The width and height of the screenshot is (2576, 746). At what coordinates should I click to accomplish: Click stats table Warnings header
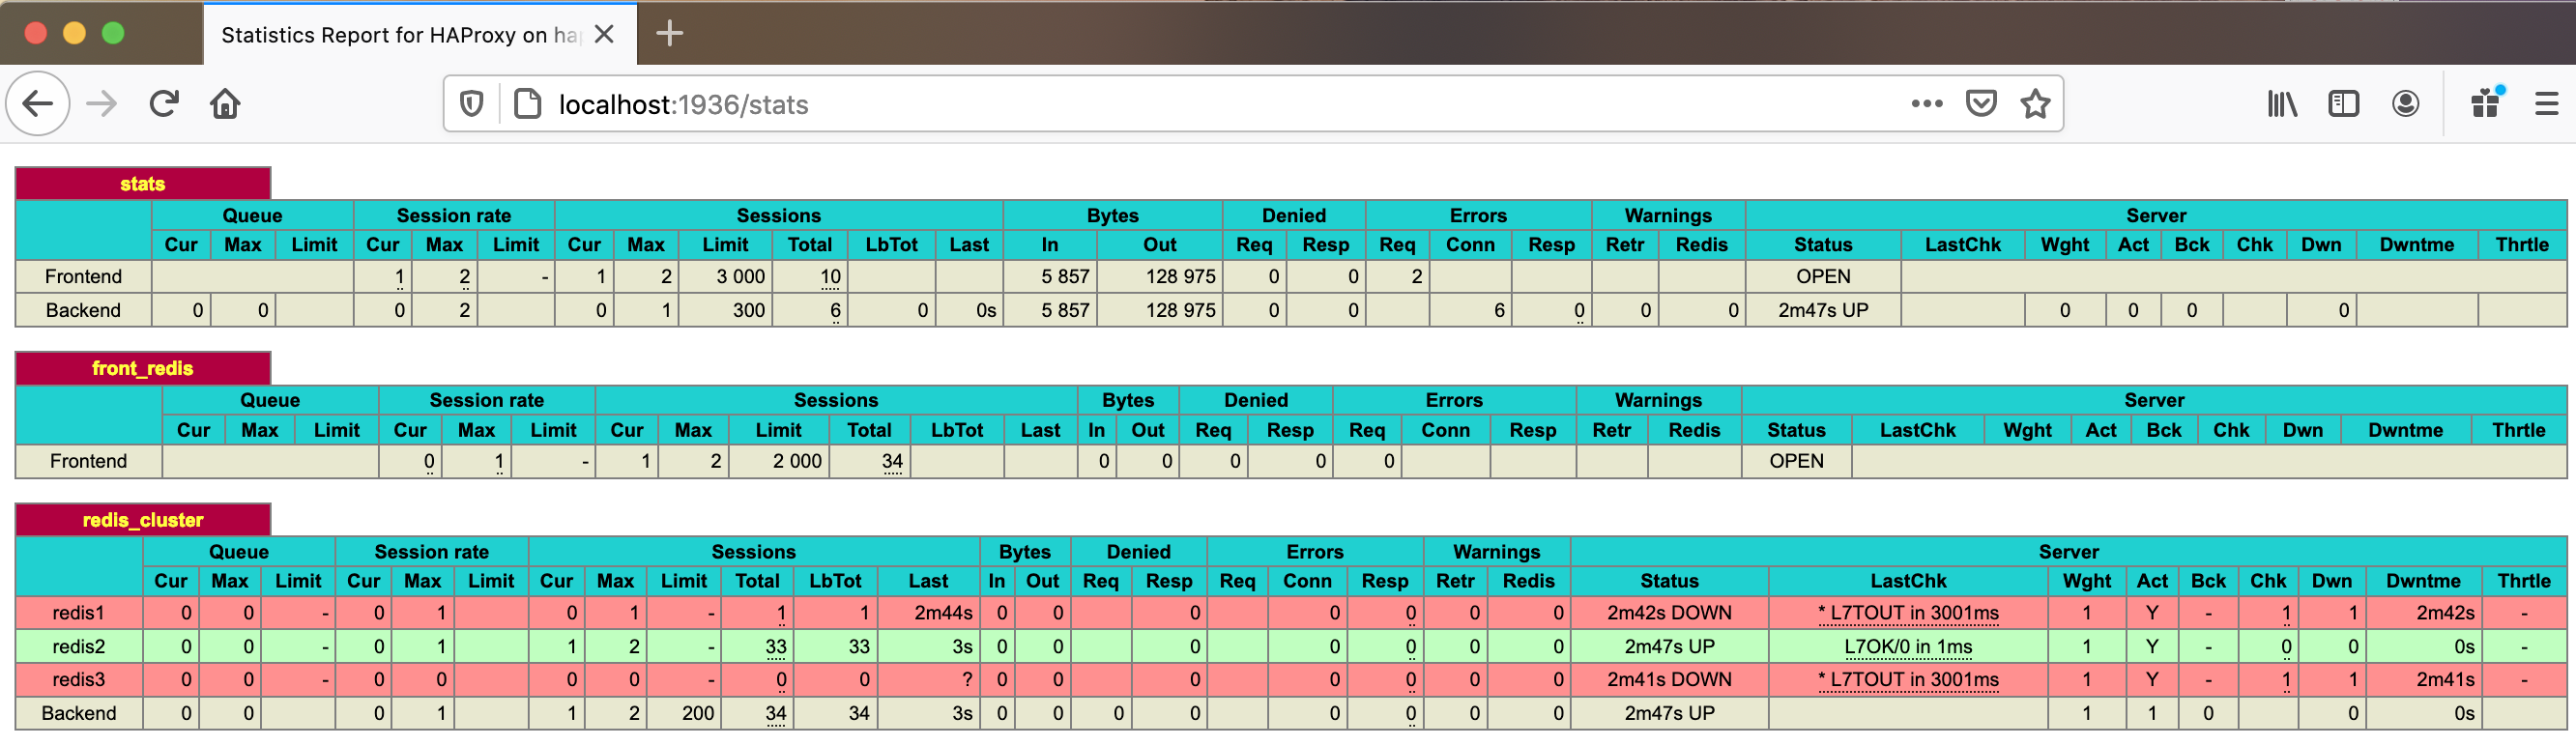click(x=1668, y=216)
